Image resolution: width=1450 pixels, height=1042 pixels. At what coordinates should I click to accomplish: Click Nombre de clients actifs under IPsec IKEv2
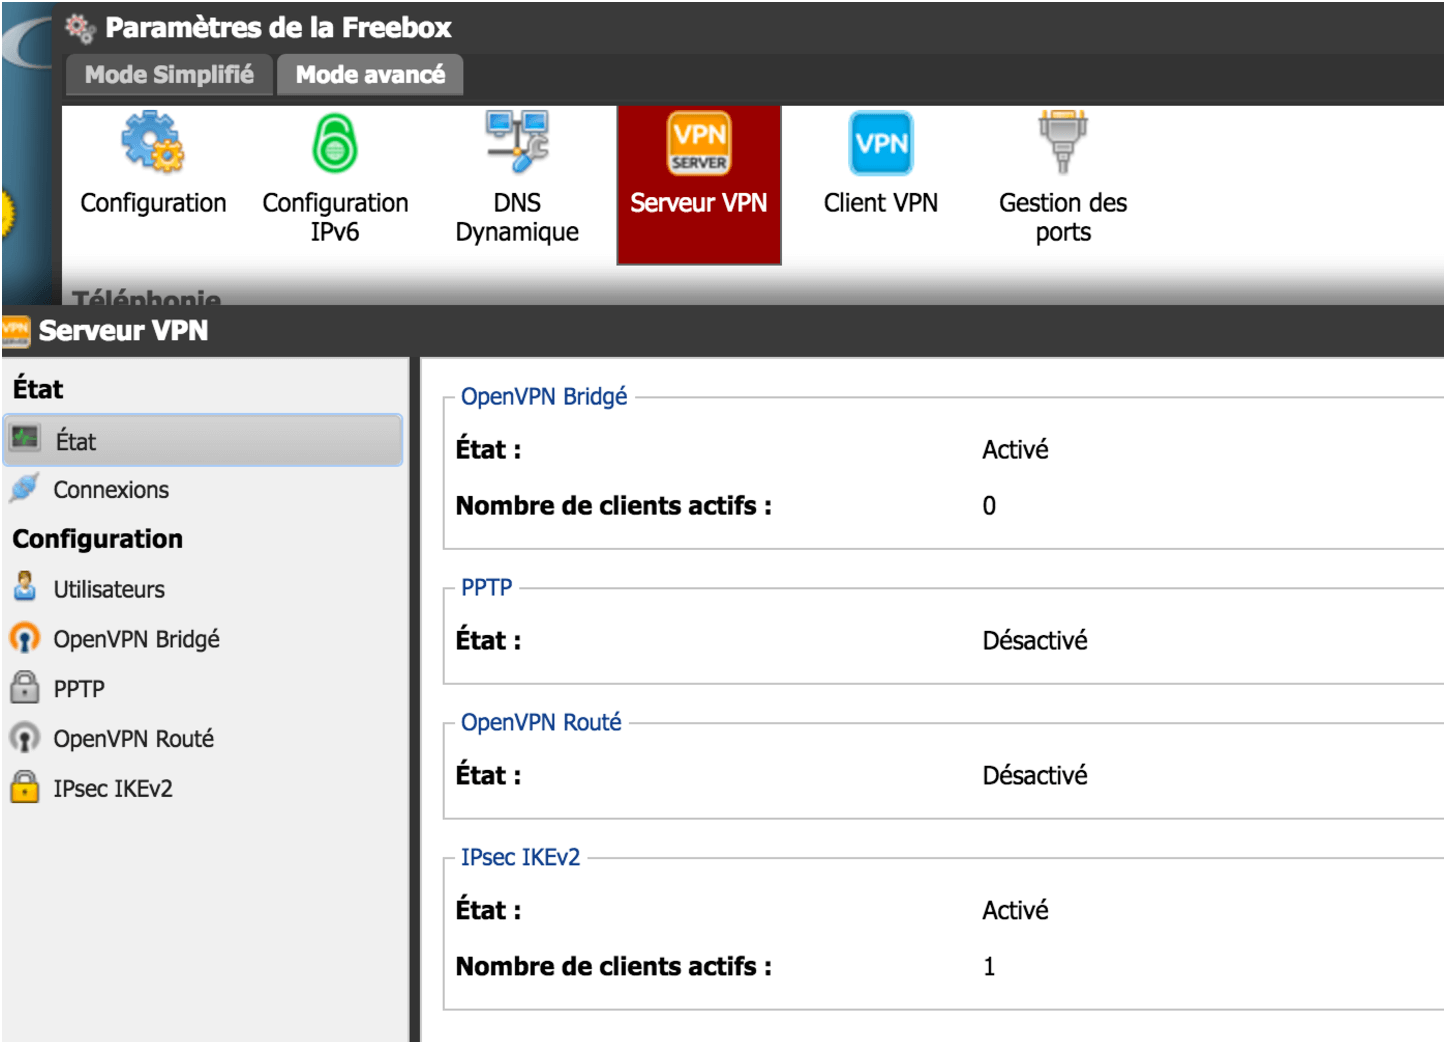tap(613, 967)
